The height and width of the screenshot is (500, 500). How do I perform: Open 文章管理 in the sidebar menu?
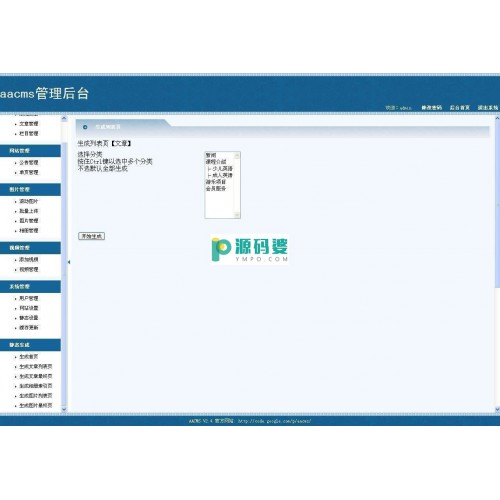coord(29,124)
